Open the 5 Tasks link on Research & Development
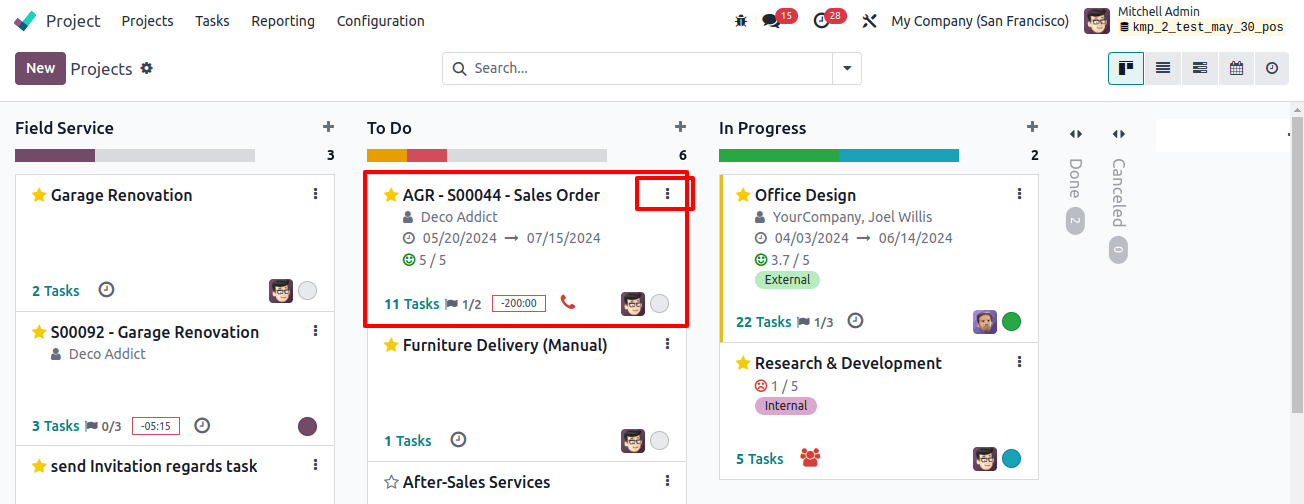 point(759,459)
